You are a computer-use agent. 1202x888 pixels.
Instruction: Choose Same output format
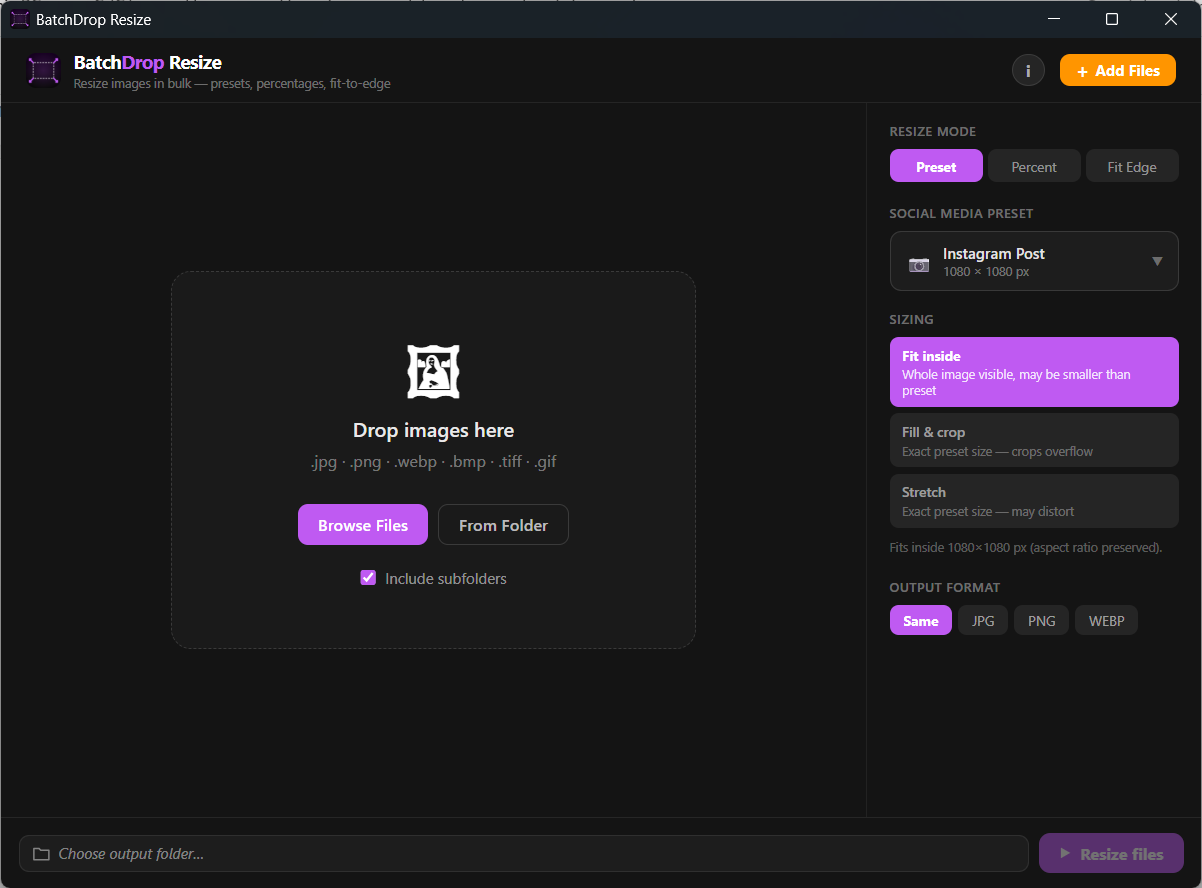pos(920,620)
